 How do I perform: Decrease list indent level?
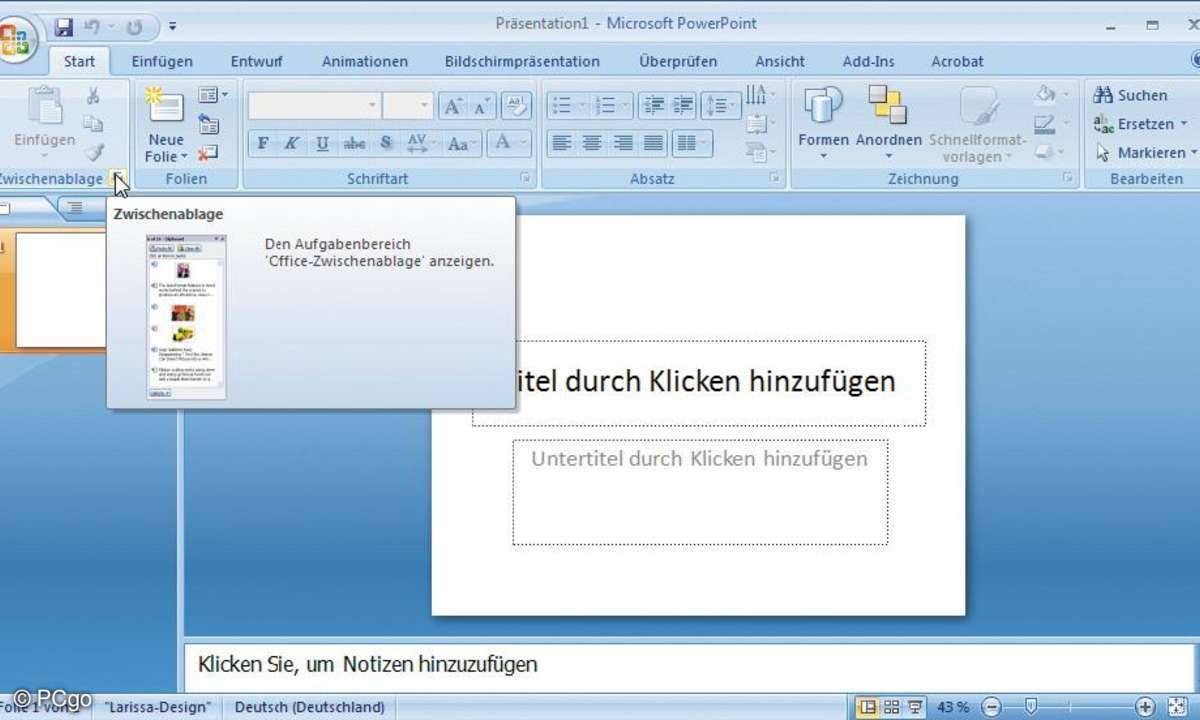tap(653, 106)
